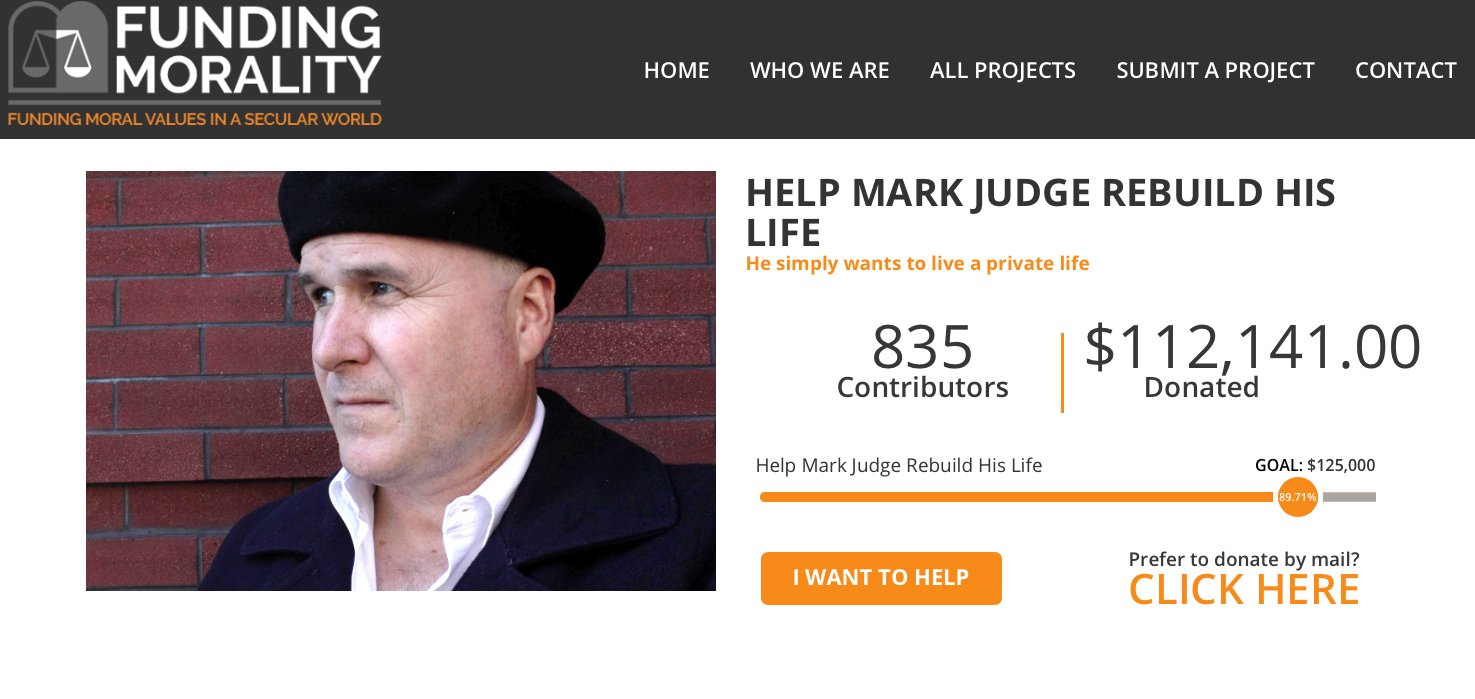The height and width of the screenshot is (699, 1475).
Task: Open the CONTACT page
Action: pos(1405,70)
